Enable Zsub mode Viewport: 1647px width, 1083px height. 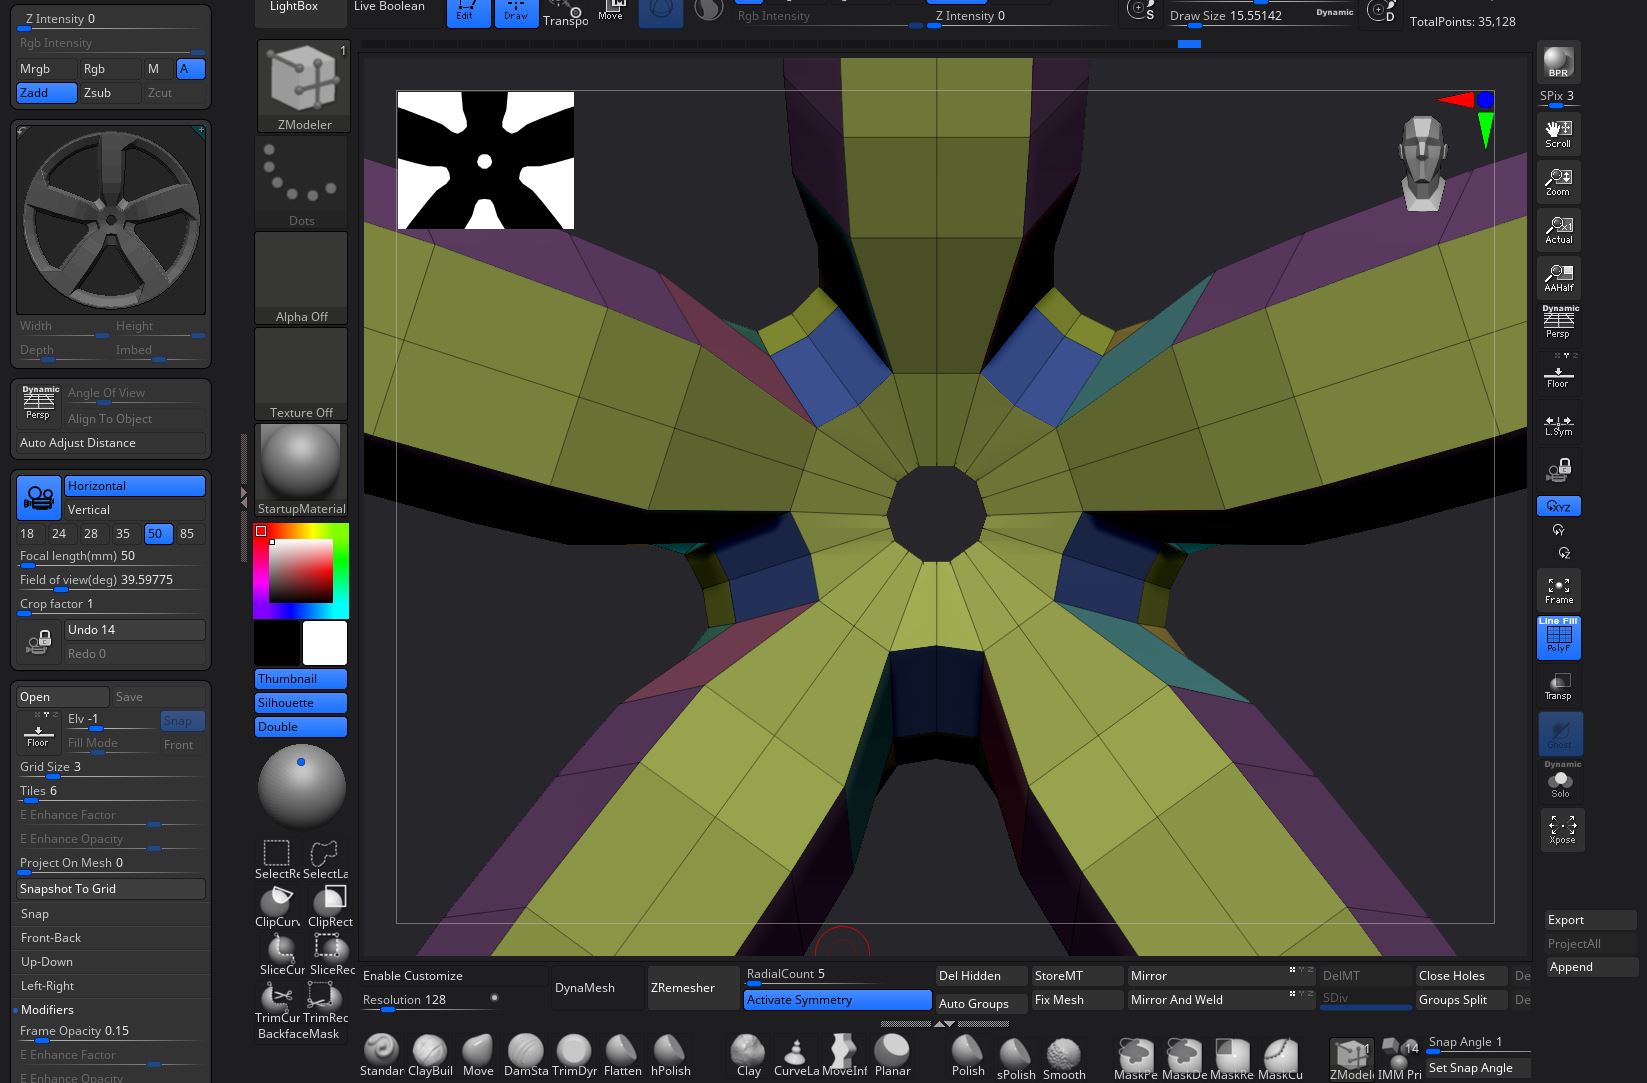pos(110,93)
